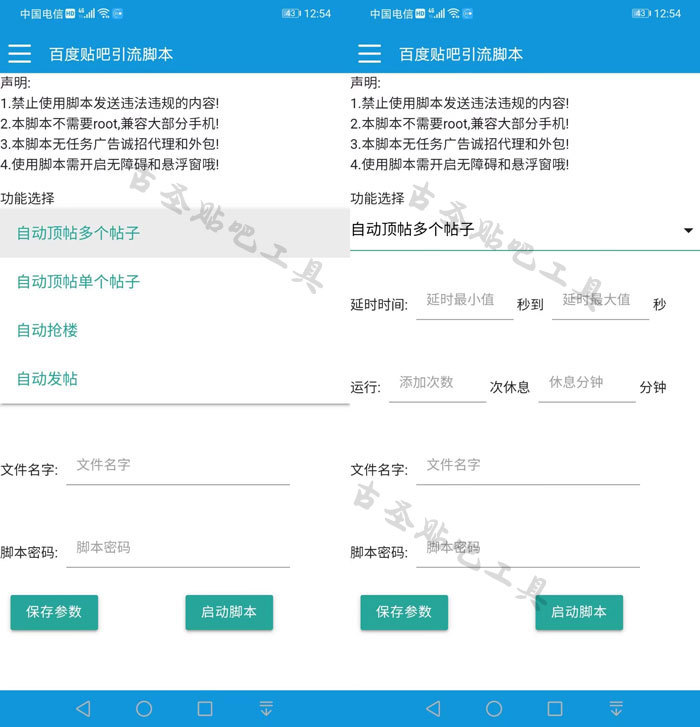Choose 自动顶帖单个帖子 option
The image size is (700, 727).
click(175, 281)
